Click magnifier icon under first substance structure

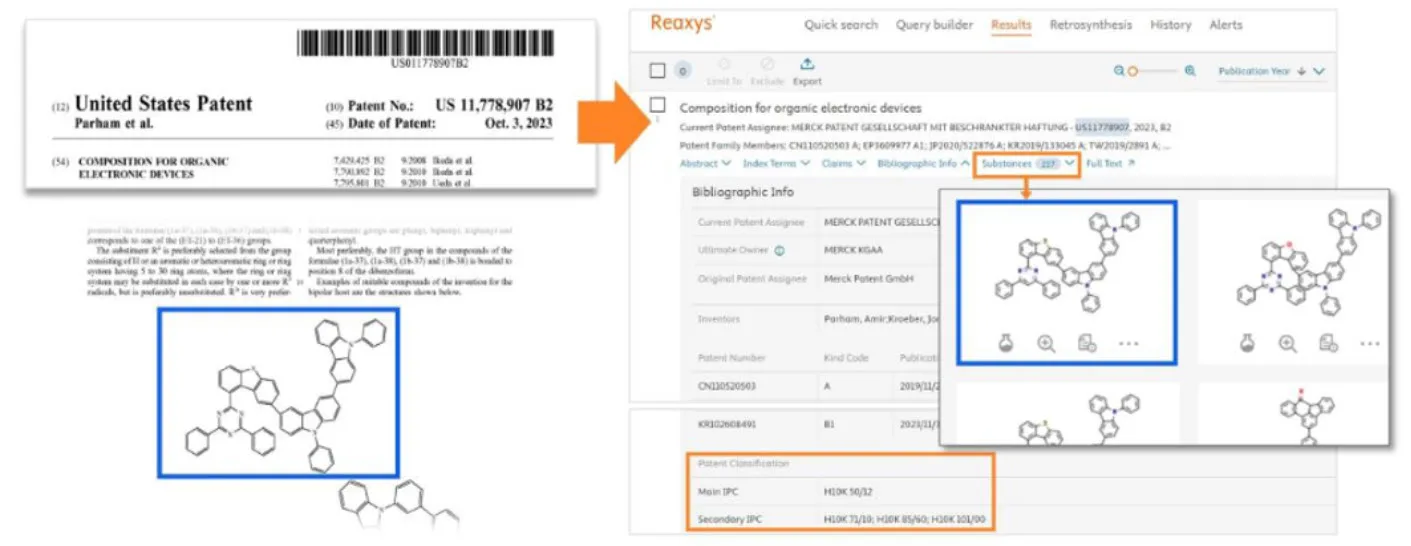tap(1046, 343)
